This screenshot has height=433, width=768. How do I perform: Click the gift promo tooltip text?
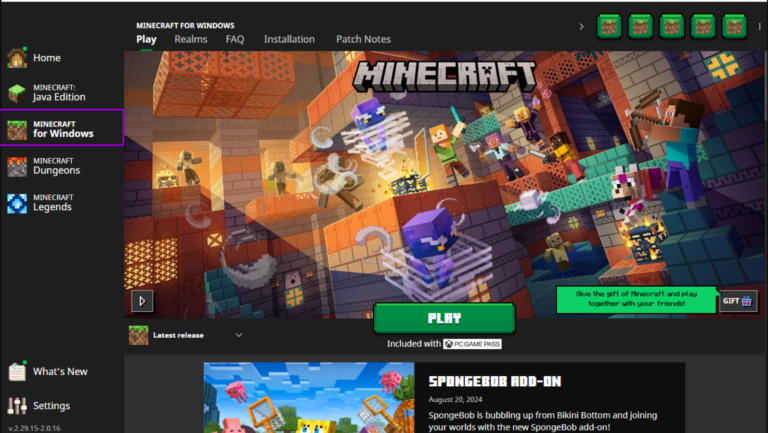click(636, 299)
